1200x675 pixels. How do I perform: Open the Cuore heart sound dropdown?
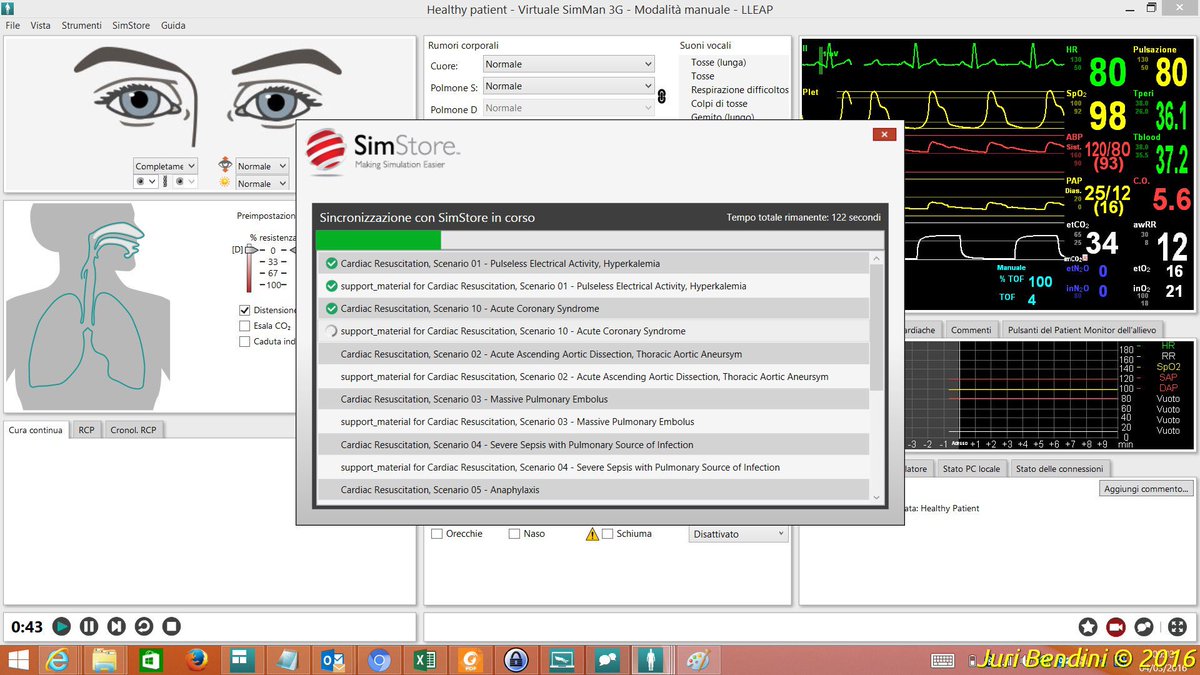point(568,64)
